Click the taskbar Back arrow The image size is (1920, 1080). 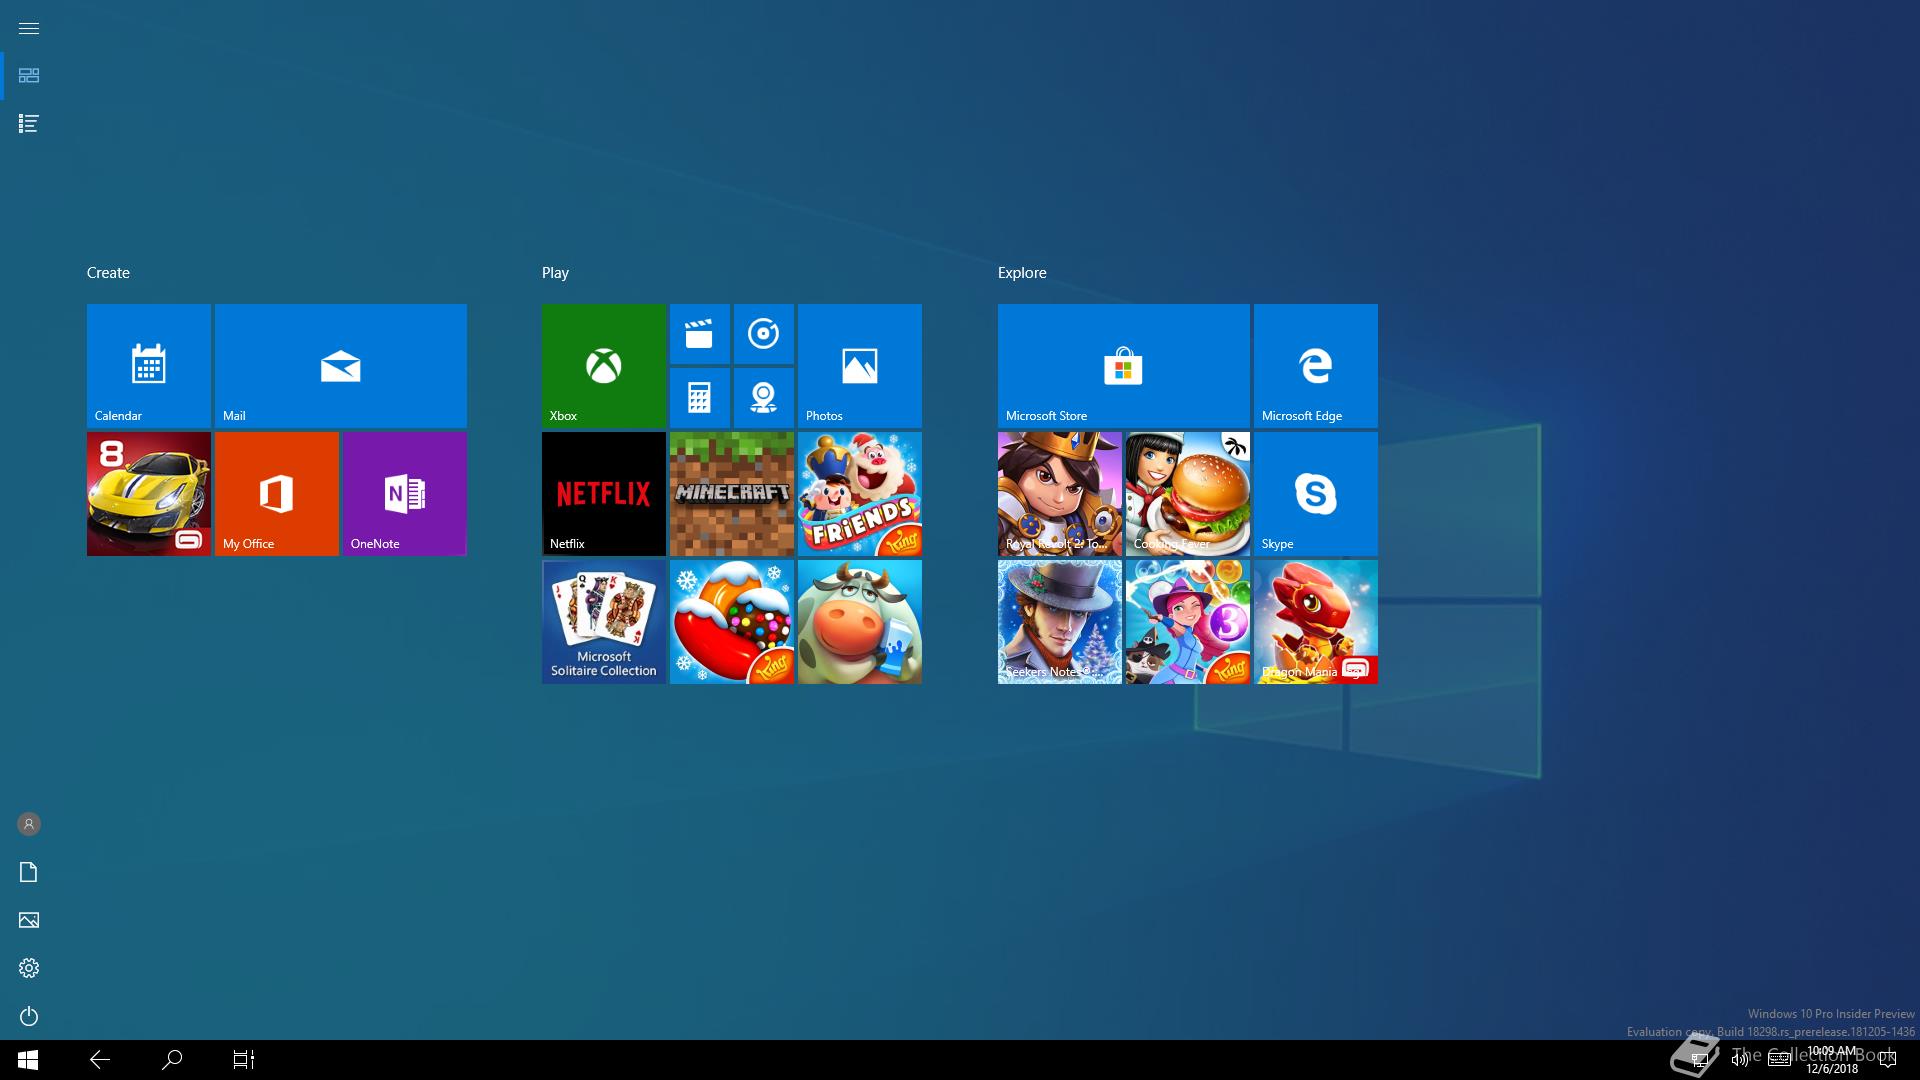[100, 1060]
